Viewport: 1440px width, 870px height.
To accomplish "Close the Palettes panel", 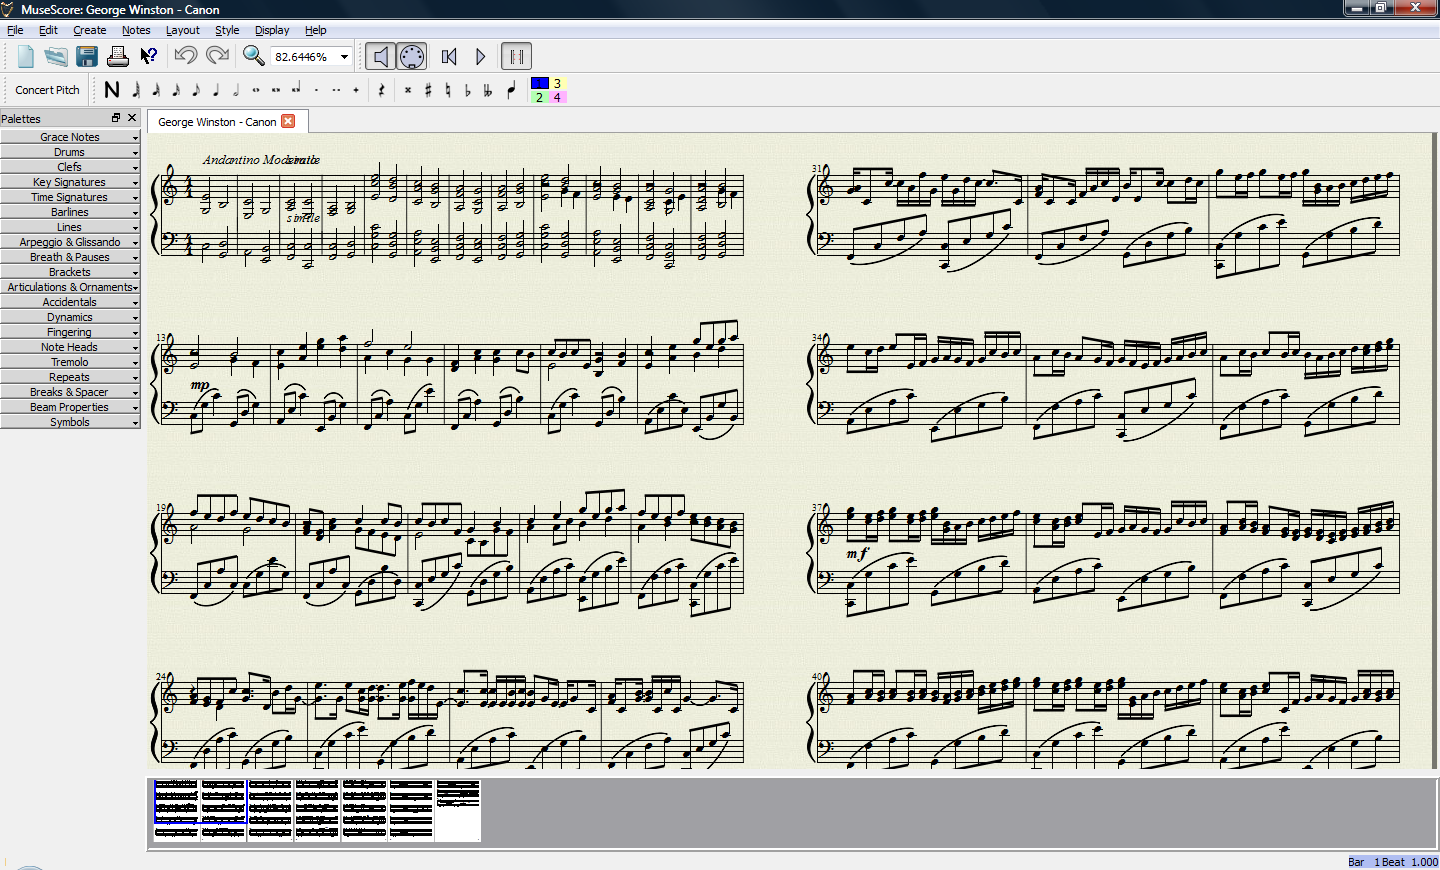I will (132, 118).
